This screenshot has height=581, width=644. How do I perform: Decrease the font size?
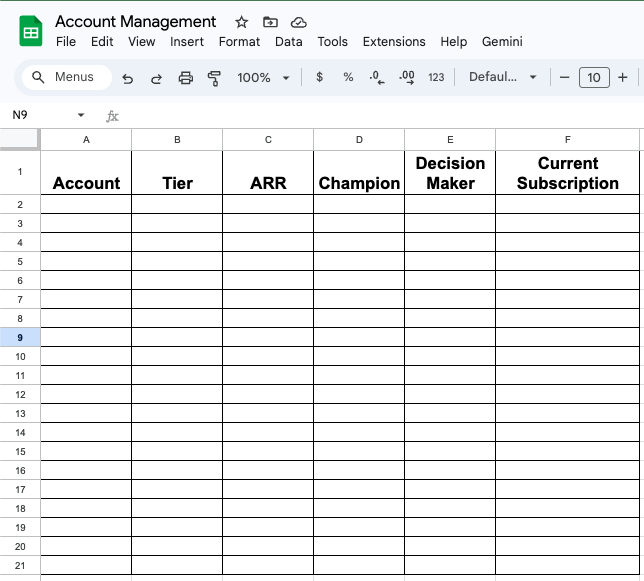565,77
